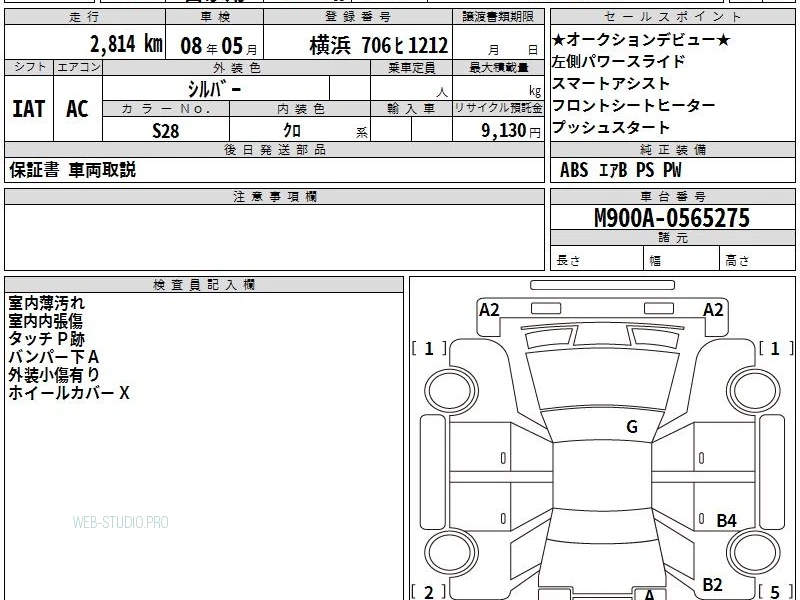Click the 車台番号 header
This screenshot has width=800, height=600.
tap(672, 197)
